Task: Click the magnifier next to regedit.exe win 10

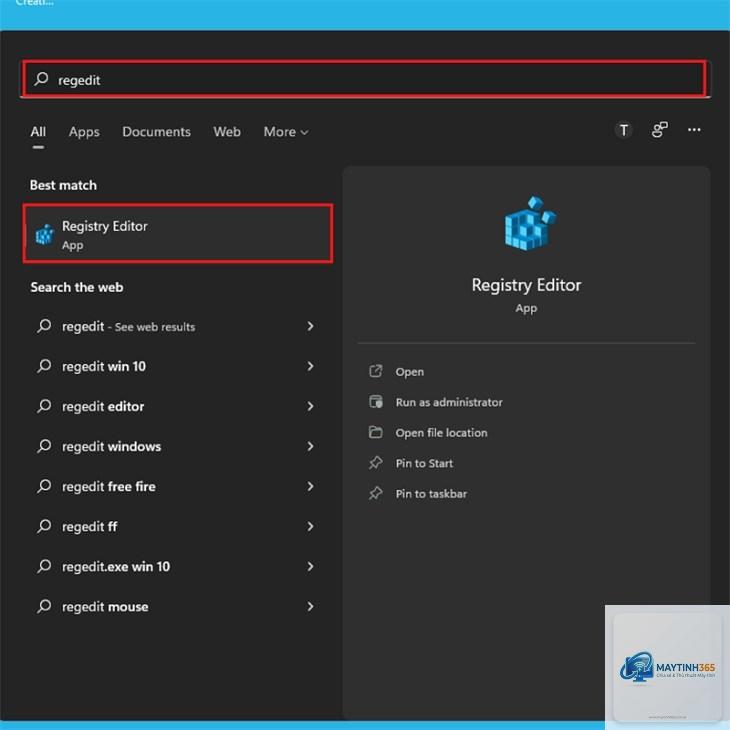Action: 44,566
